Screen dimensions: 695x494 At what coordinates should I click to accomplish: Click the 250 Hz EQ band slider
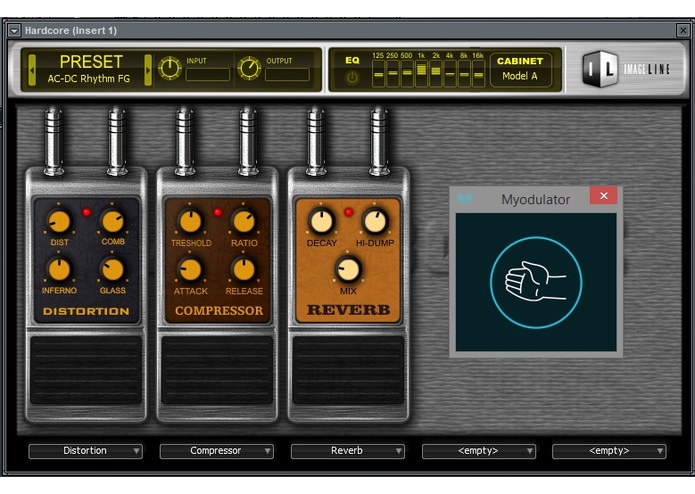(x=393, y=74)
